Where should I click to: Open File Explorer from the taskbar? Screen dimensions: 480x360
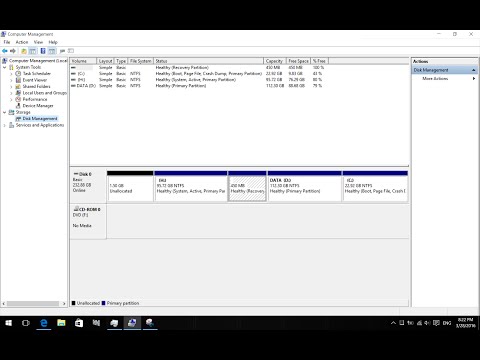tap(61, 323)
